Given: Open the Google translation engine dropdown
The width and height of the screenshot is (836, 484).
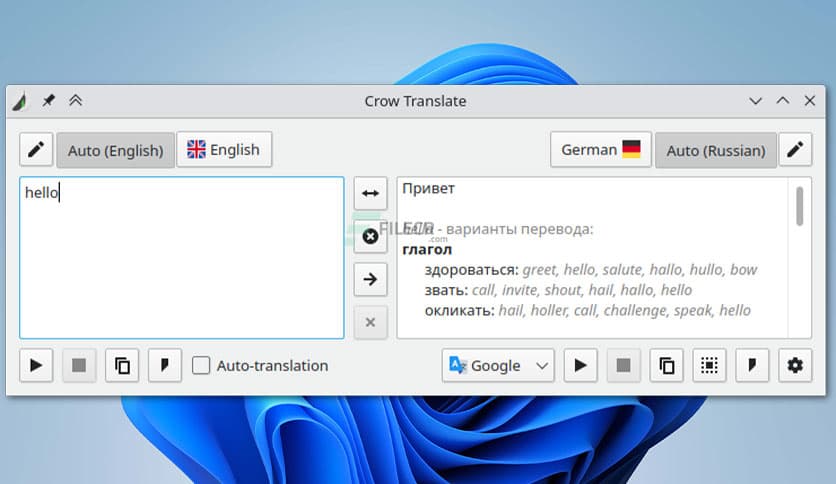Looking at the screenshot, I should [x=498, y=365].
